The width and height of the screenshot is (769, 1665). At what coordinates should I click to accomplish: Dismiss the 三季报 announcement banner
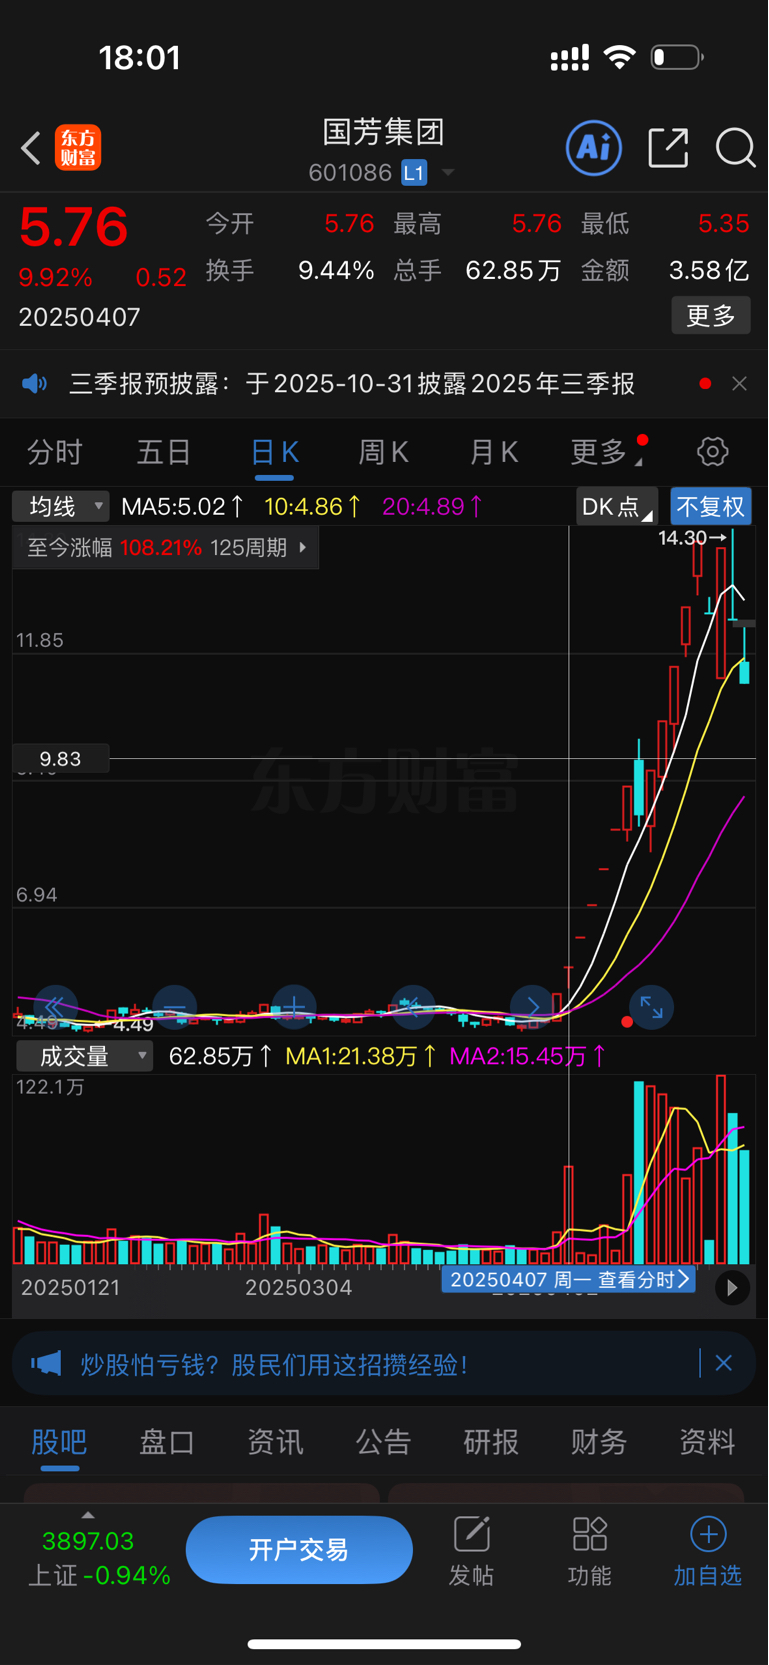(739, 384)
